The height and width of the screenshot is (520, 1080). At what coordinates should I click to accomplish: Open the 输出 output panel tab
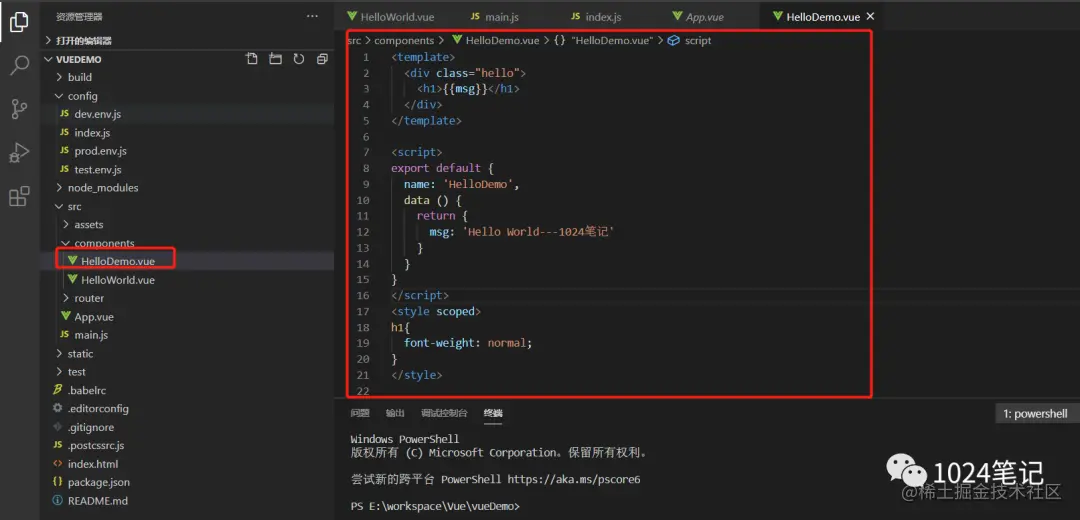(x=395, y=413)
